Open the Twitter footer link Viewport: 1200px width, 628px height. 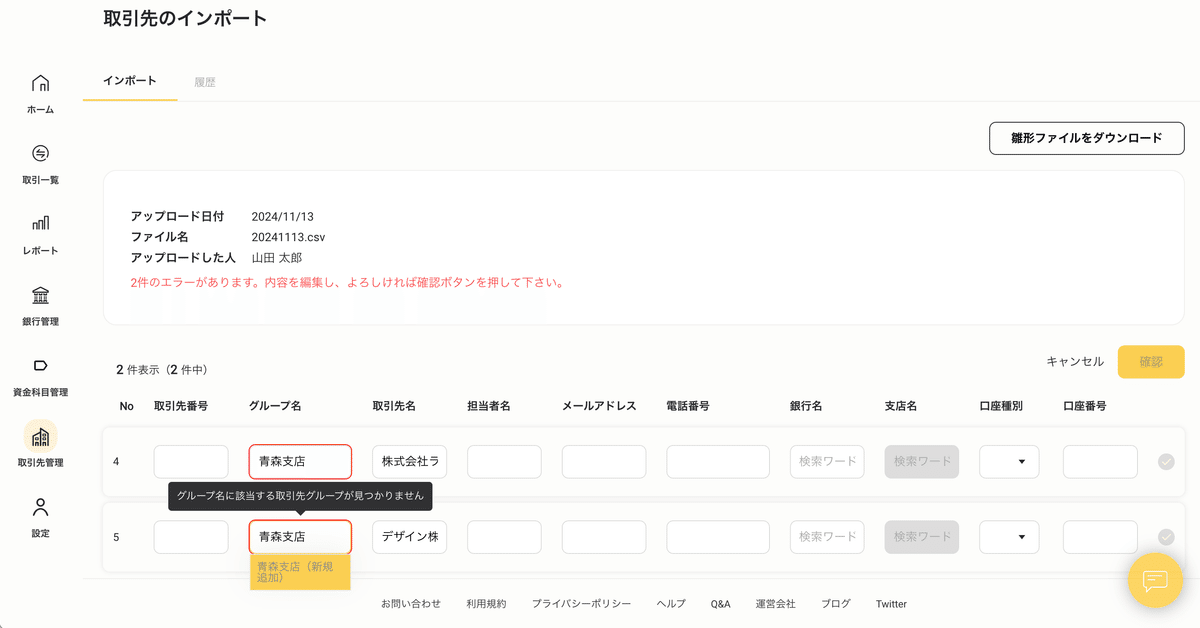coord(891,604)
